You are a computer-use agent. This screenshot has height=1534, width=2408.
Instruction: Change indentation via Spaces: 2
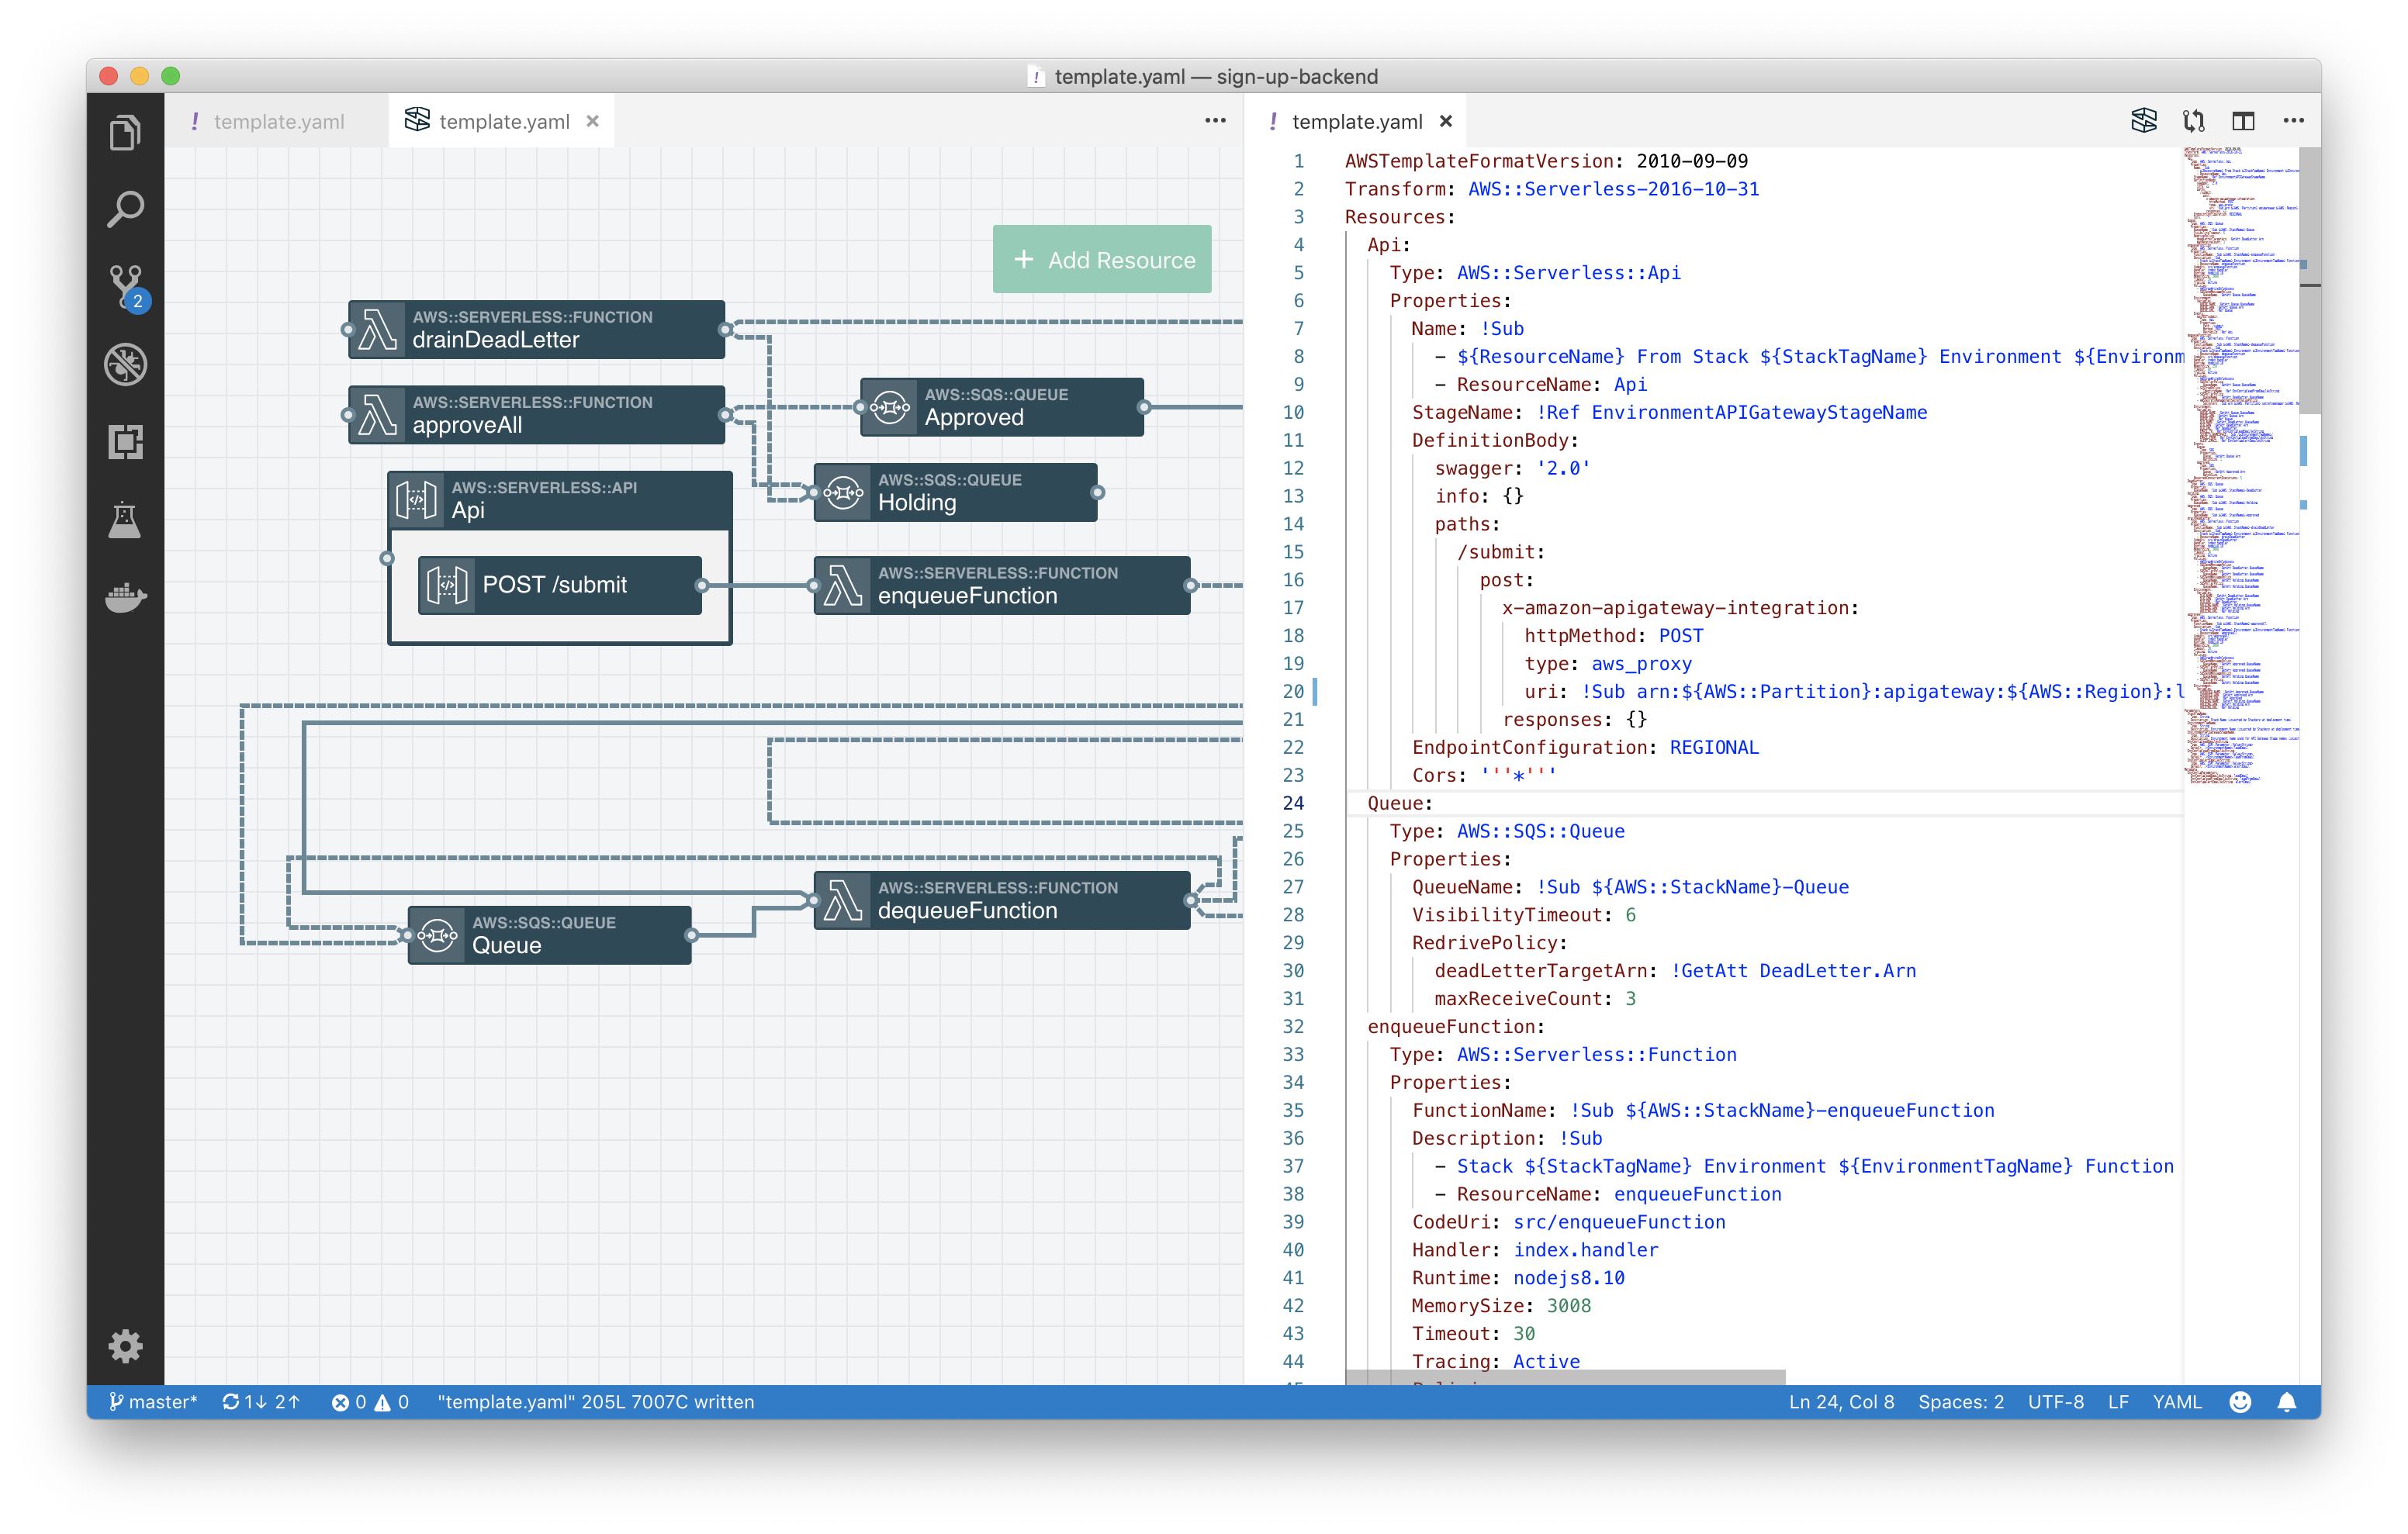click(x=1960, y=1402)
